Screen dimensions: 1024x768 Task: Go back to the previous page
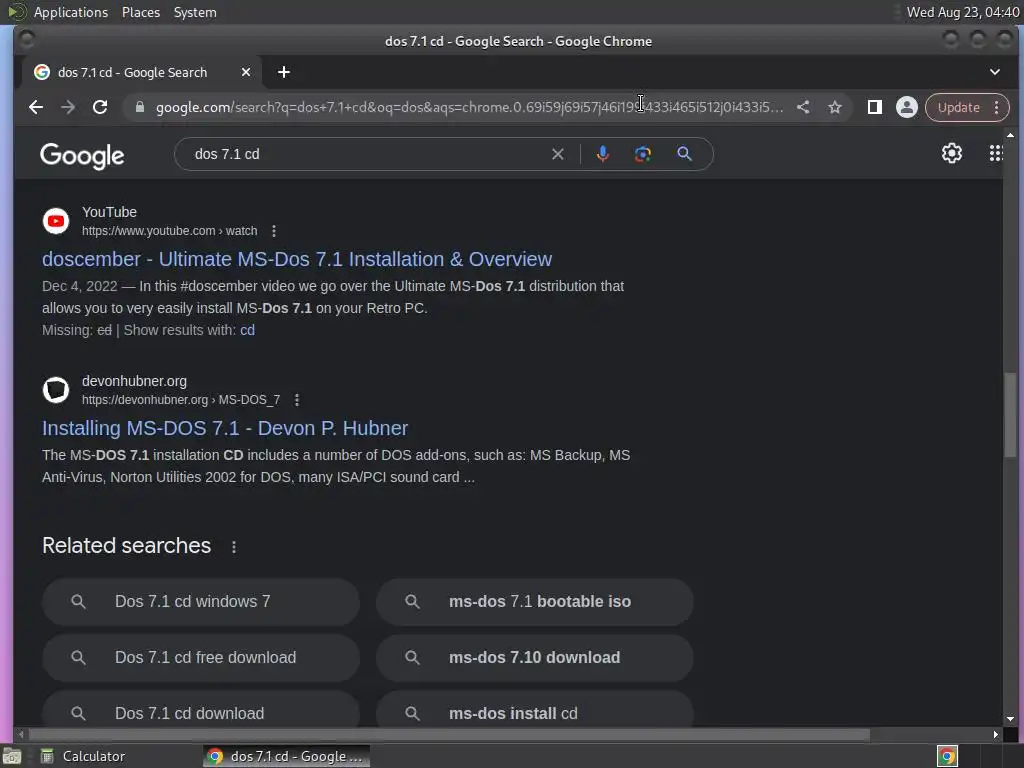point(36,107)
